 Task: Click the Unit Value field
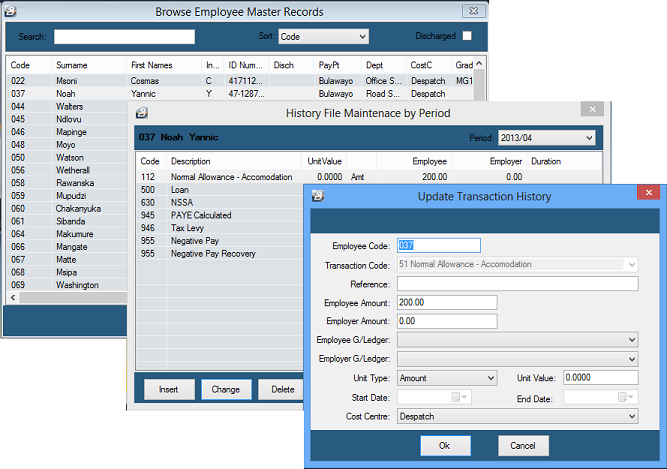pyautogui.click(x=601, y=378)
